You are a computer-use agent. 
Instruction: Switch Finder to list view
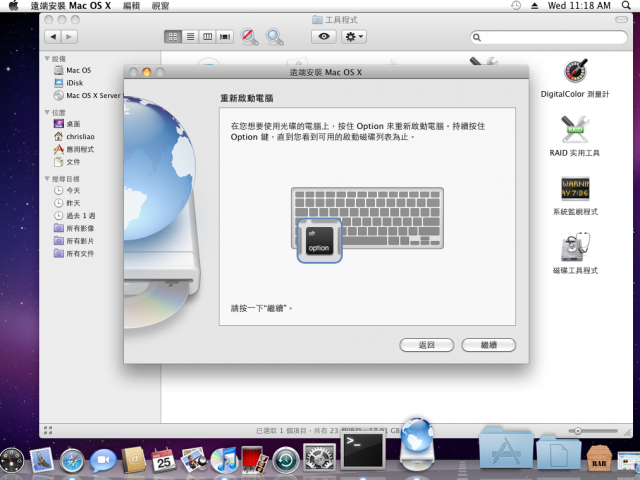[190, 37]
